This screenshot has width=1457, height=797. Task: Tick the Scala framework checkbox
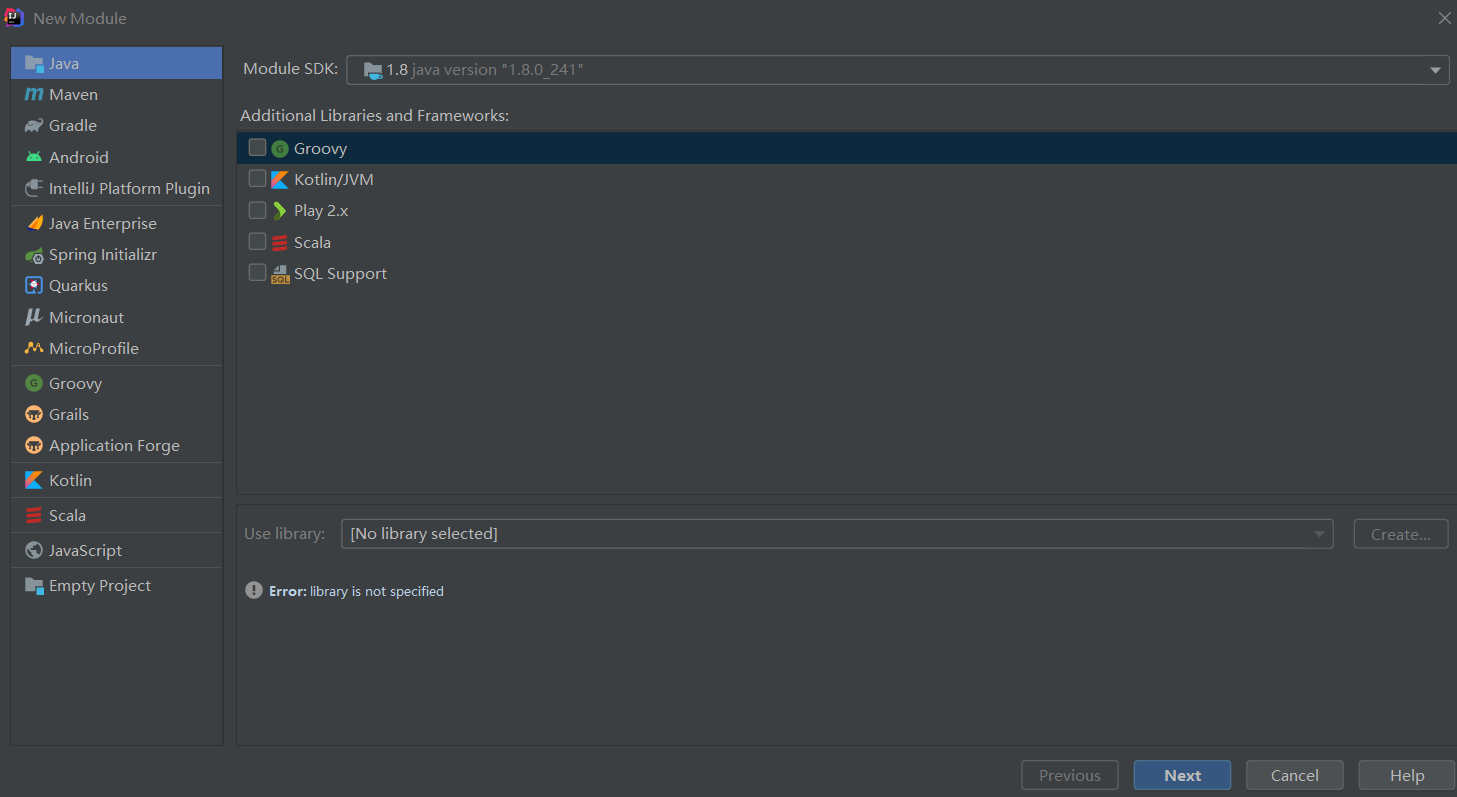pos(257,241)
